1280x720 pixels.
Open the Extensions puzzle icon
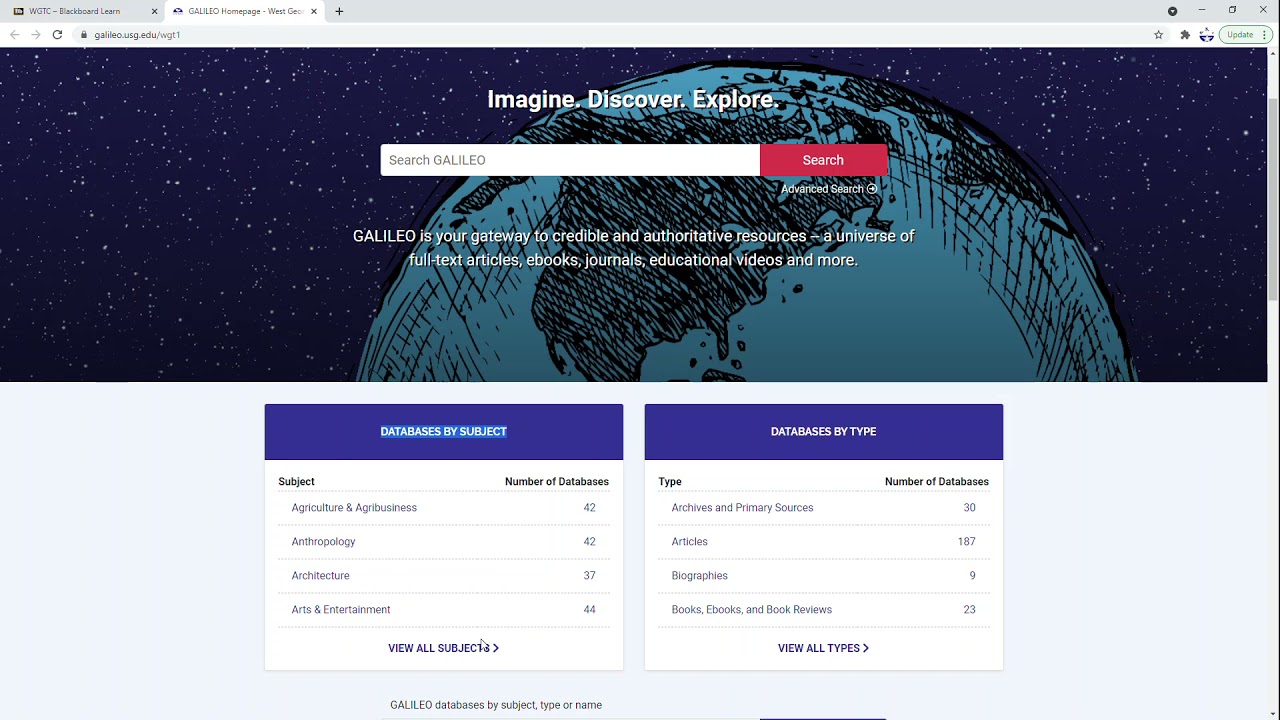click(1185, 34)
